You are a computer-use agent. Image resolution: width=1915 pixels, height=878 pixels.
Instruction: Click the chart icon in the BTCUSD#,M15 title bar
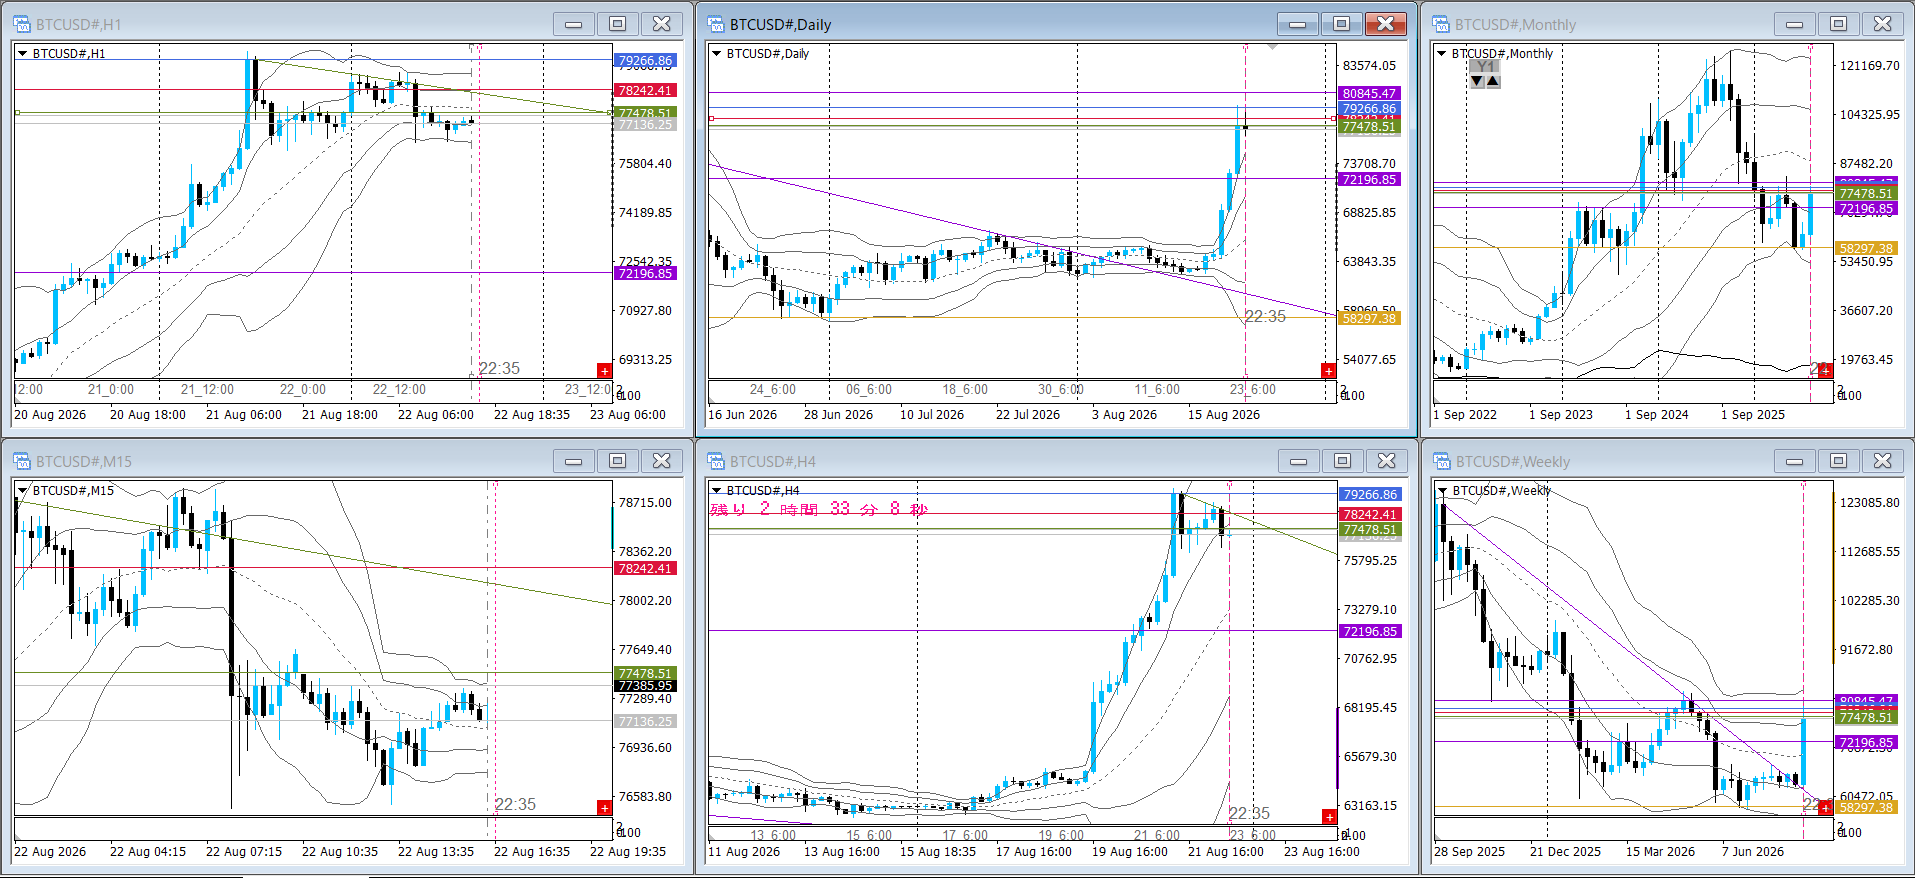[22, 461]
